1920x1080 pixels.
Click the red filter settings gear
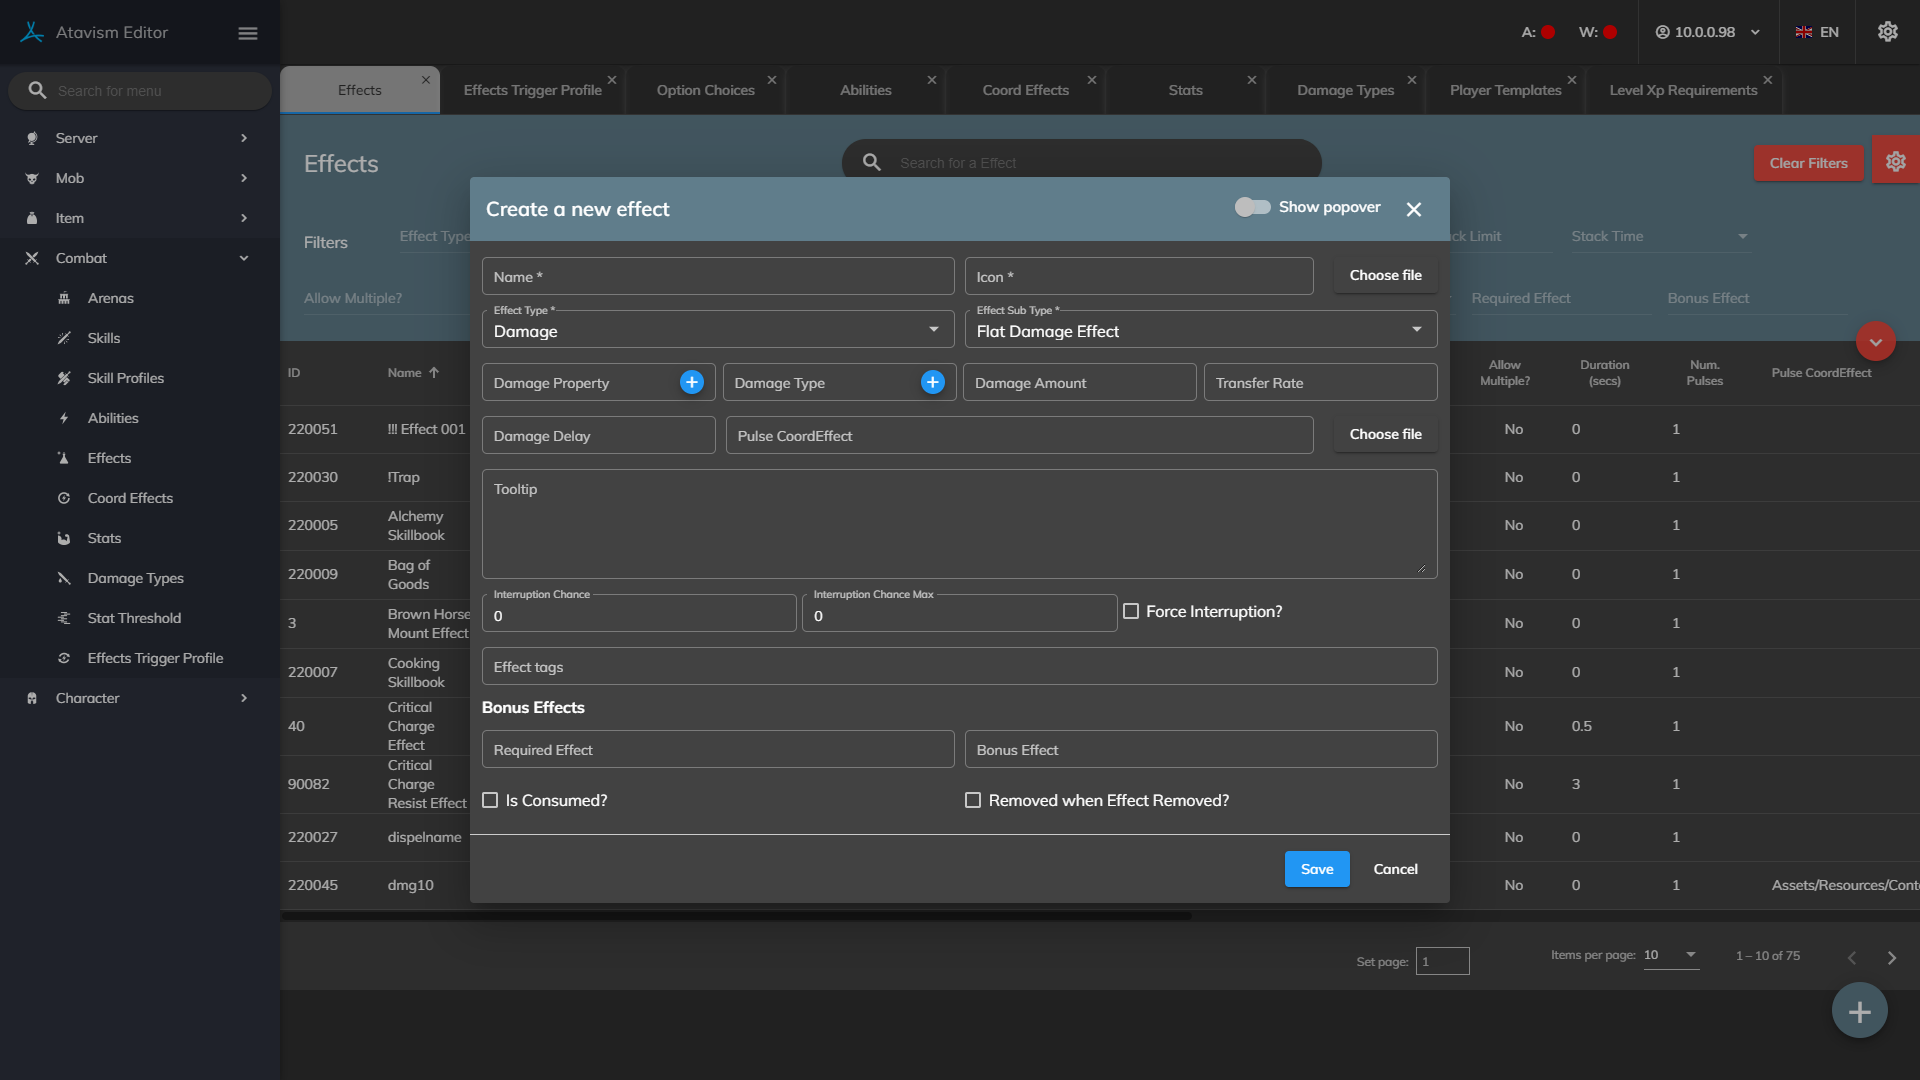click(1895, 162)
